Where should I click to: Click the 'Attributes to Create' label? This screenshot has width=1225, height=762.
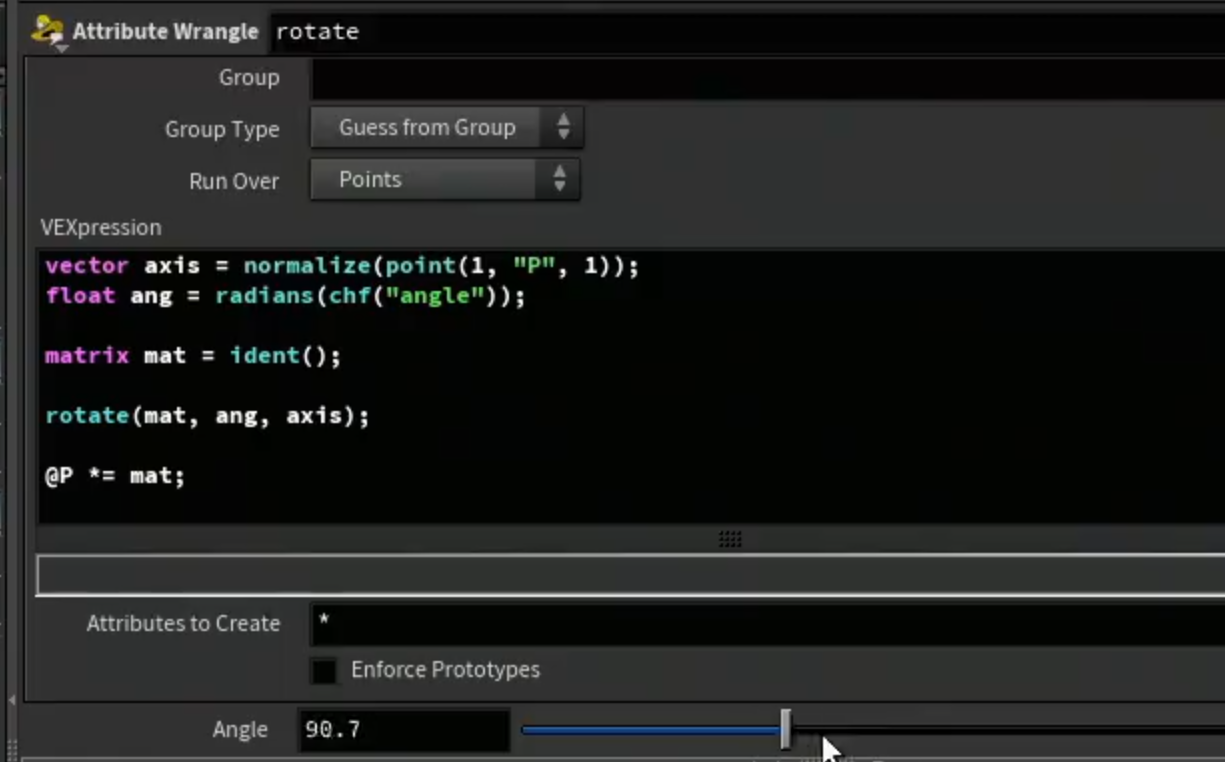(183, 624)
